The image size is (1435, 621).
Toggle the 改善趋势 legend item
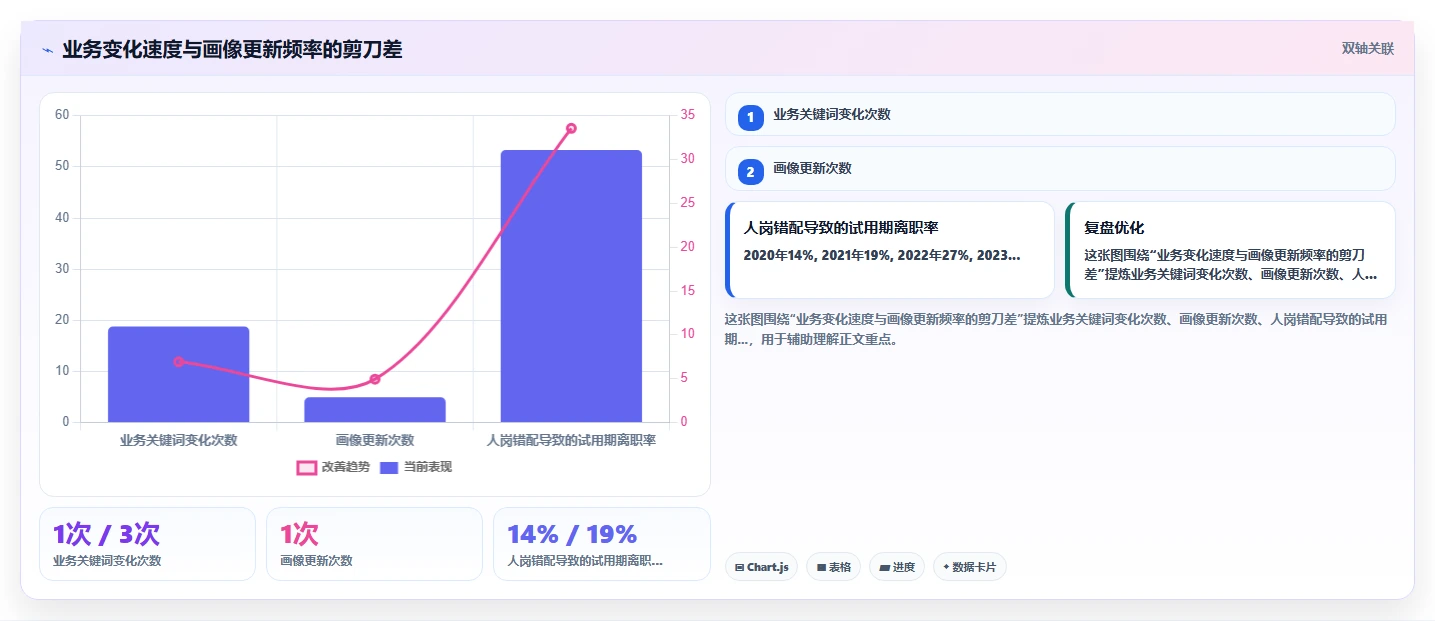click(333, 467)
